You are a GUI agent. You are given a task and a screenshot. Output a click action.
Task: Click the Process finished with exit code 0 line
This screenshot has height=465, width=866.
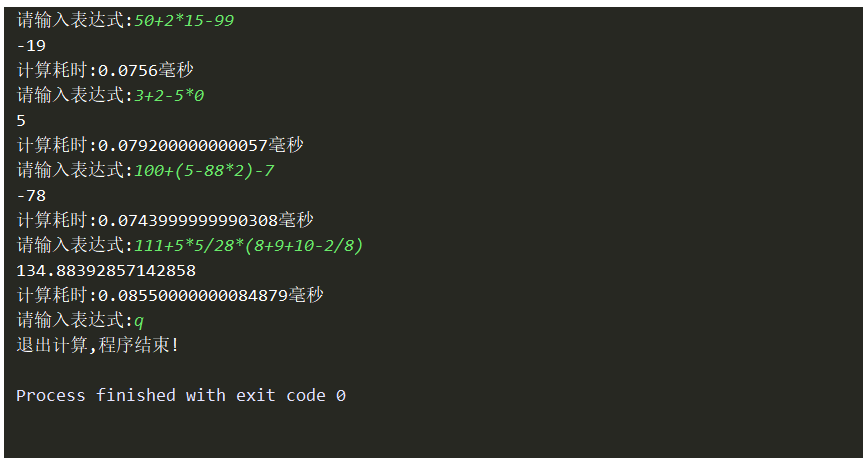(181, 395)
